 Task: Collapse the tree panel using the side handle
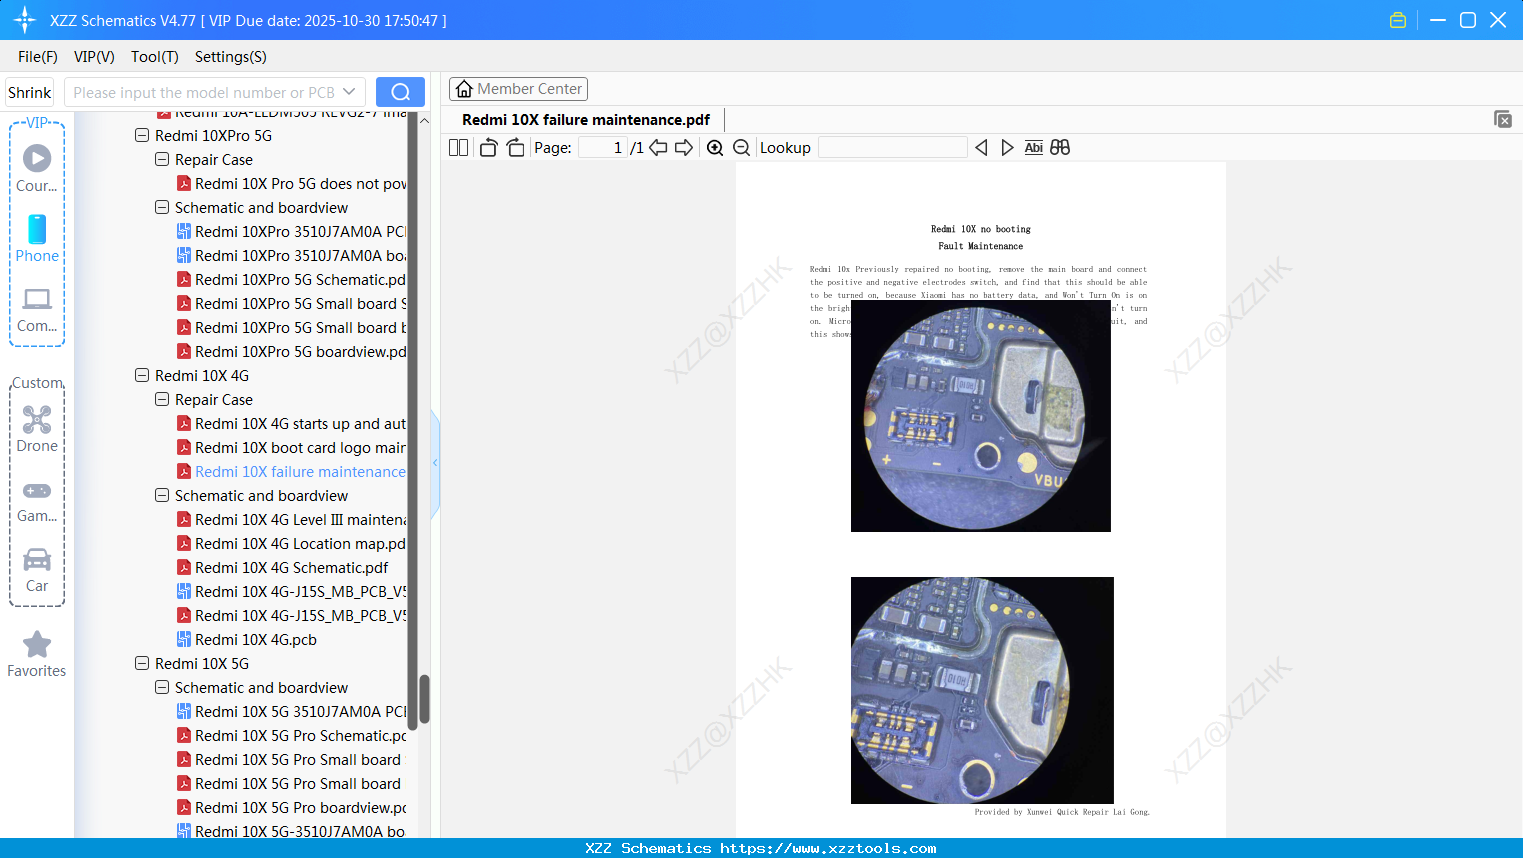tap(435, 463)
